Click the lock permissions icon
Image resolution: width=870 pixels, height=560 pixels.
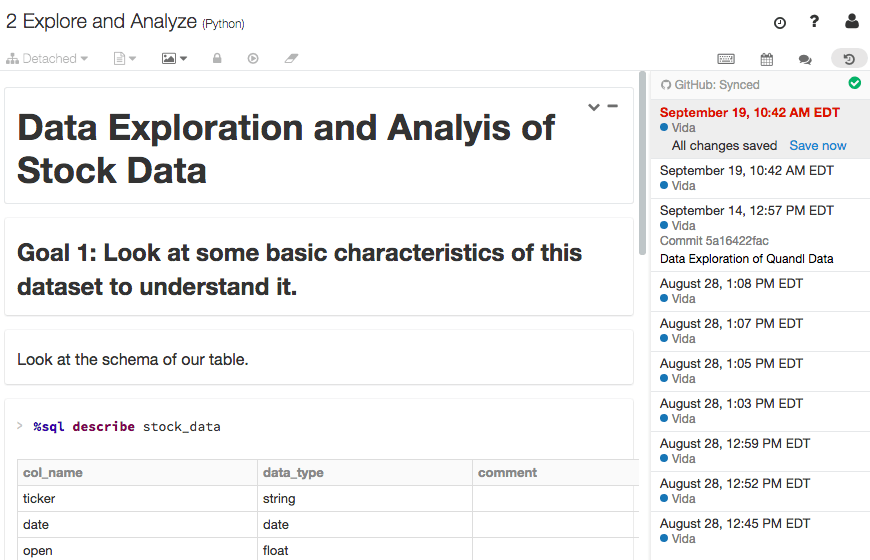tap(217, 59)
